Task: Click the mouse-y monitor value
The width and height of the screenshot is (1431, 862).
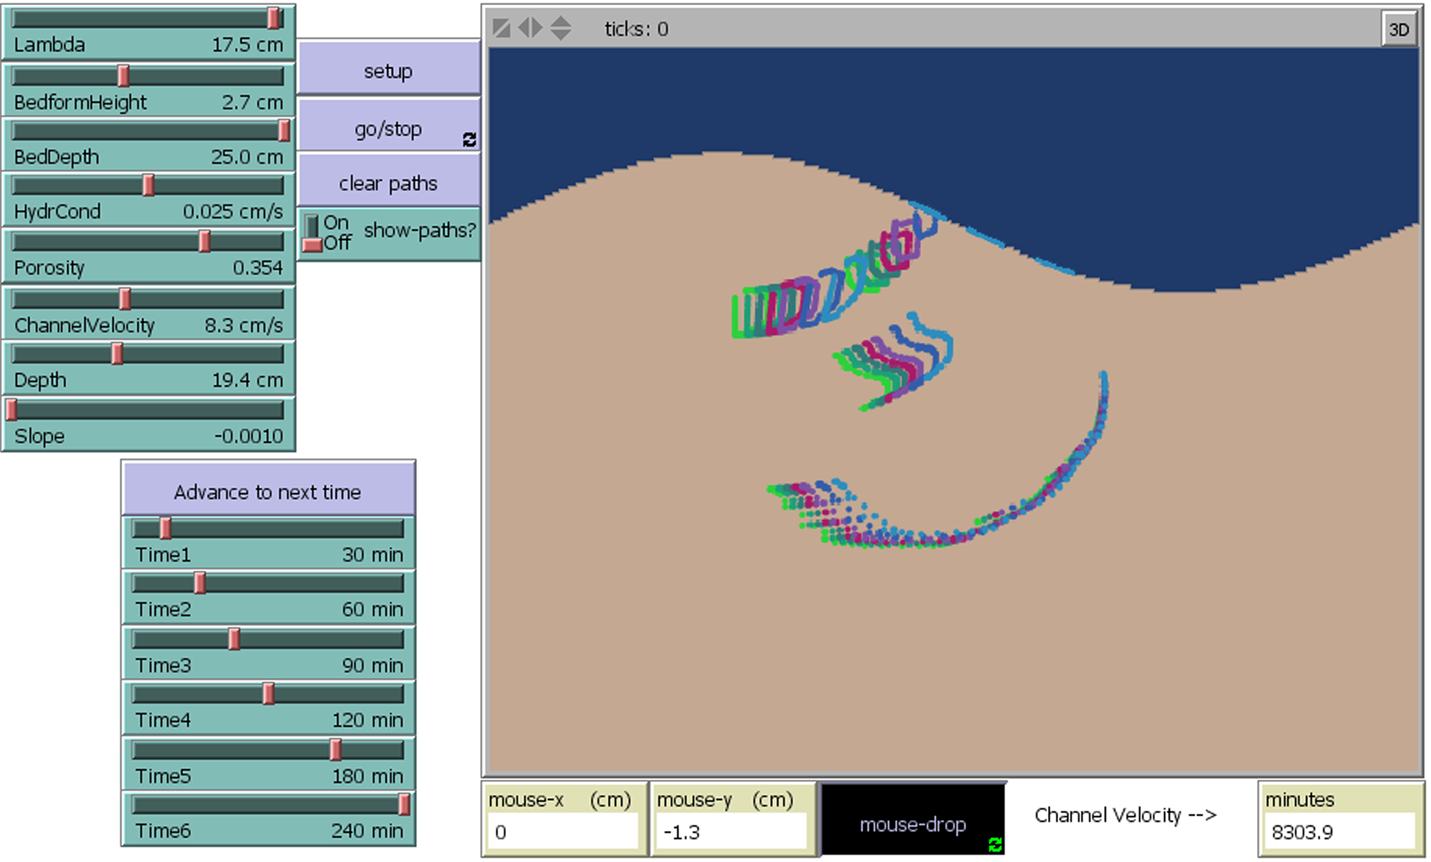Action: click(x=731, y=832)
